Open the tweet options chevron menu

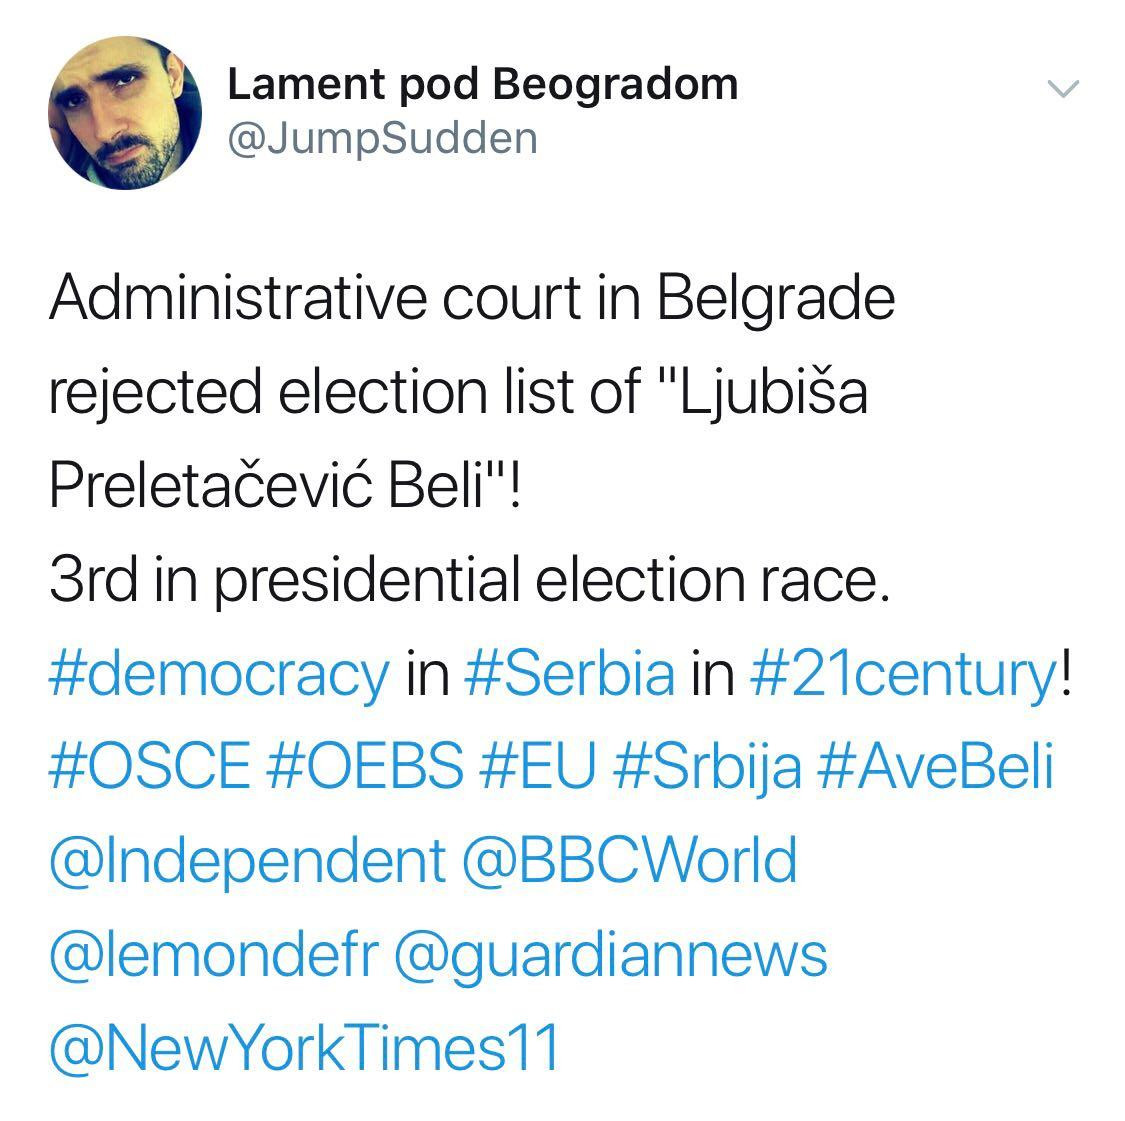point(1063,89)
